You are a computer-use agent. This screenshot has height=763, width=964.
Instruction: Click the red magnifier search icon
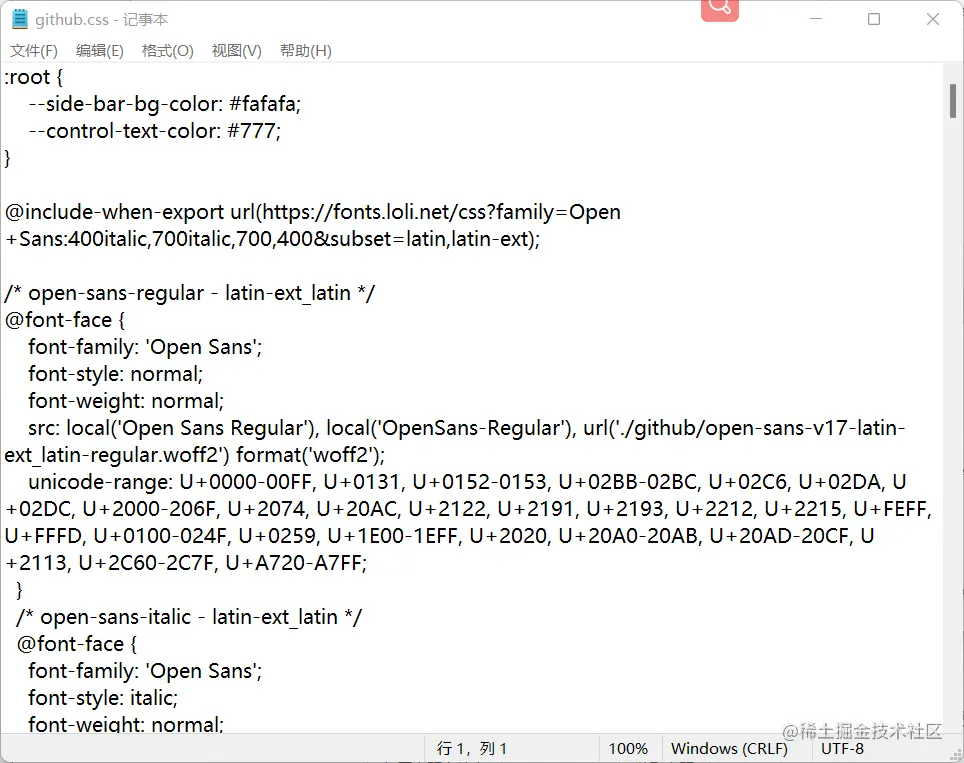tap(719, 9)
